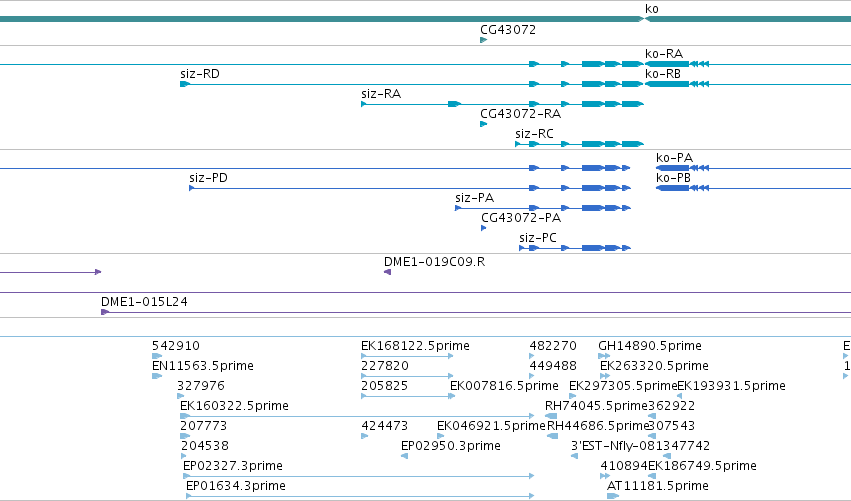Click the AT11181.5prime EST label
The width and height of the screenshot is (851, 501).
(x=658, y=486)
